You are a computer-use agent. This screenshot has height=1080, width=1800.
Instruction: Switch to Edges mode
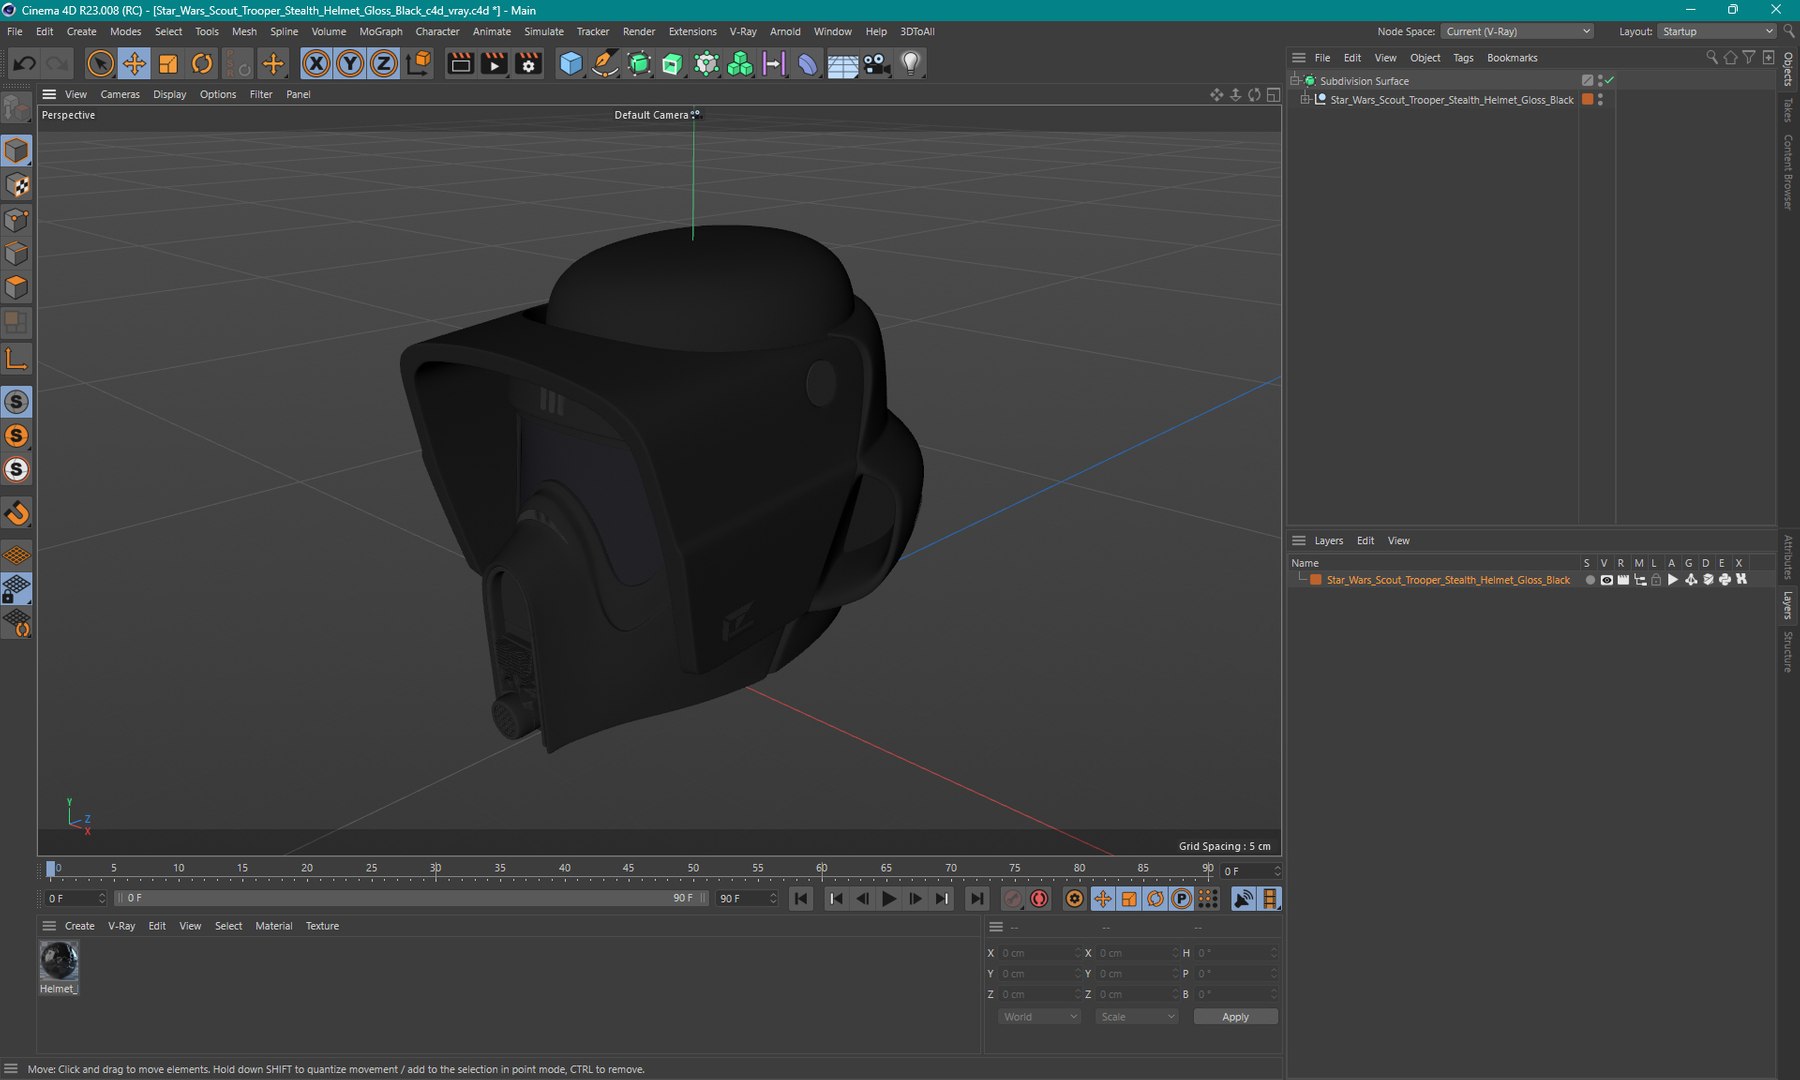coord(17,254)
